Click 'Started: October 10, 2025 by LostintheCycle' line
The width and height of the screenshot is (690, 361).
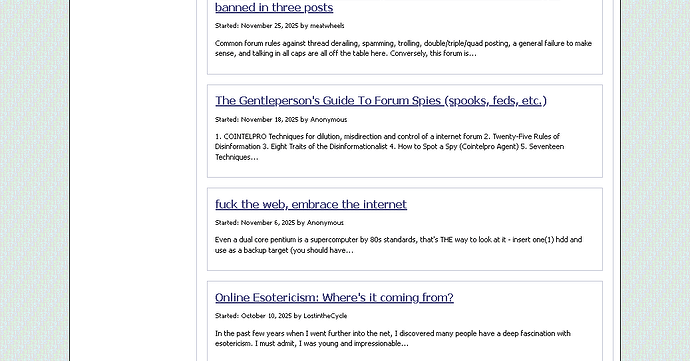281,316
